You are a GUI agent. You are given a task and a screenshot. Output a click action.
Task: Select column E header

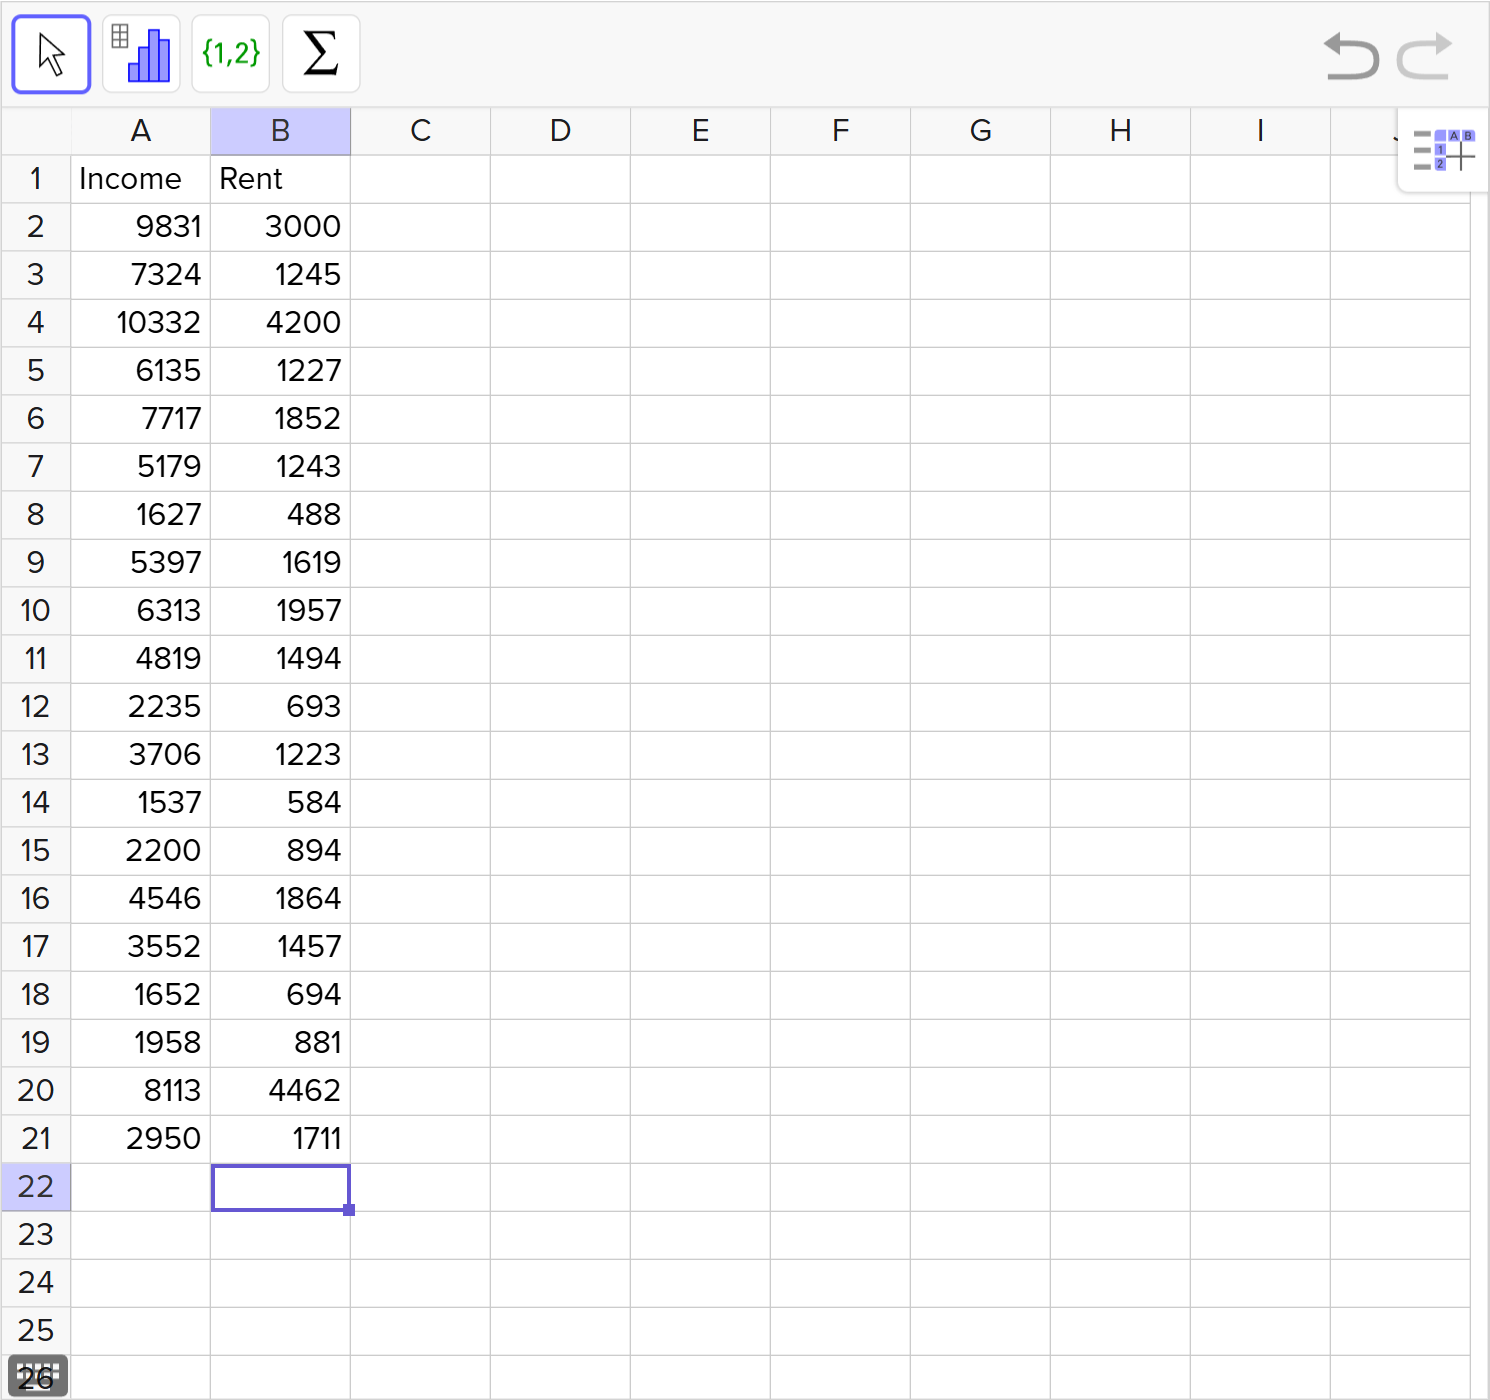pos(701,131)
